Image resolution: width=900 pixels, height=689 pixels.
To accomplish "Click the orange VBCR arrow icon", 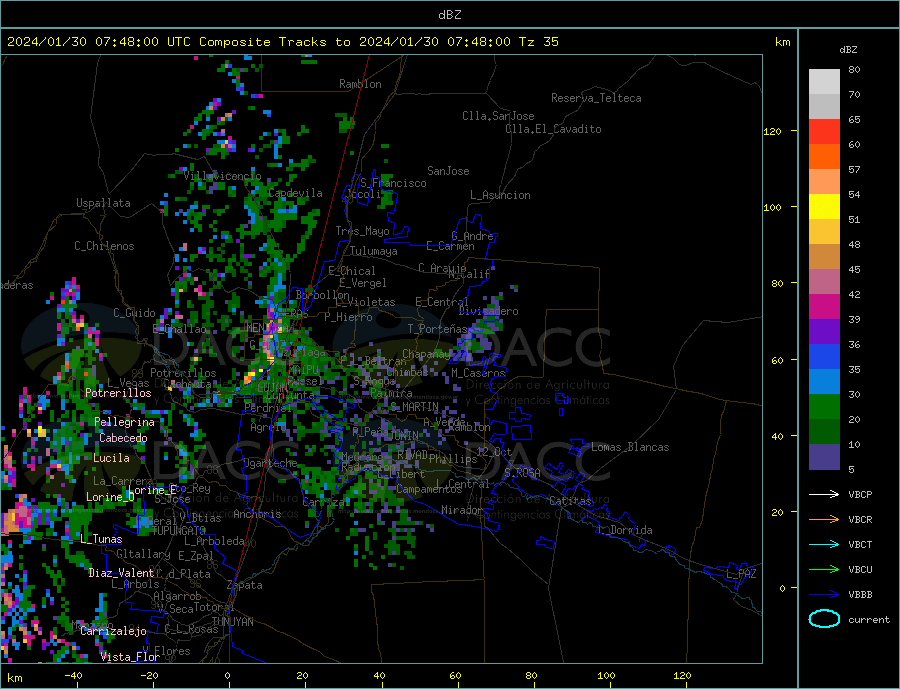I will [x=824, y=520].
